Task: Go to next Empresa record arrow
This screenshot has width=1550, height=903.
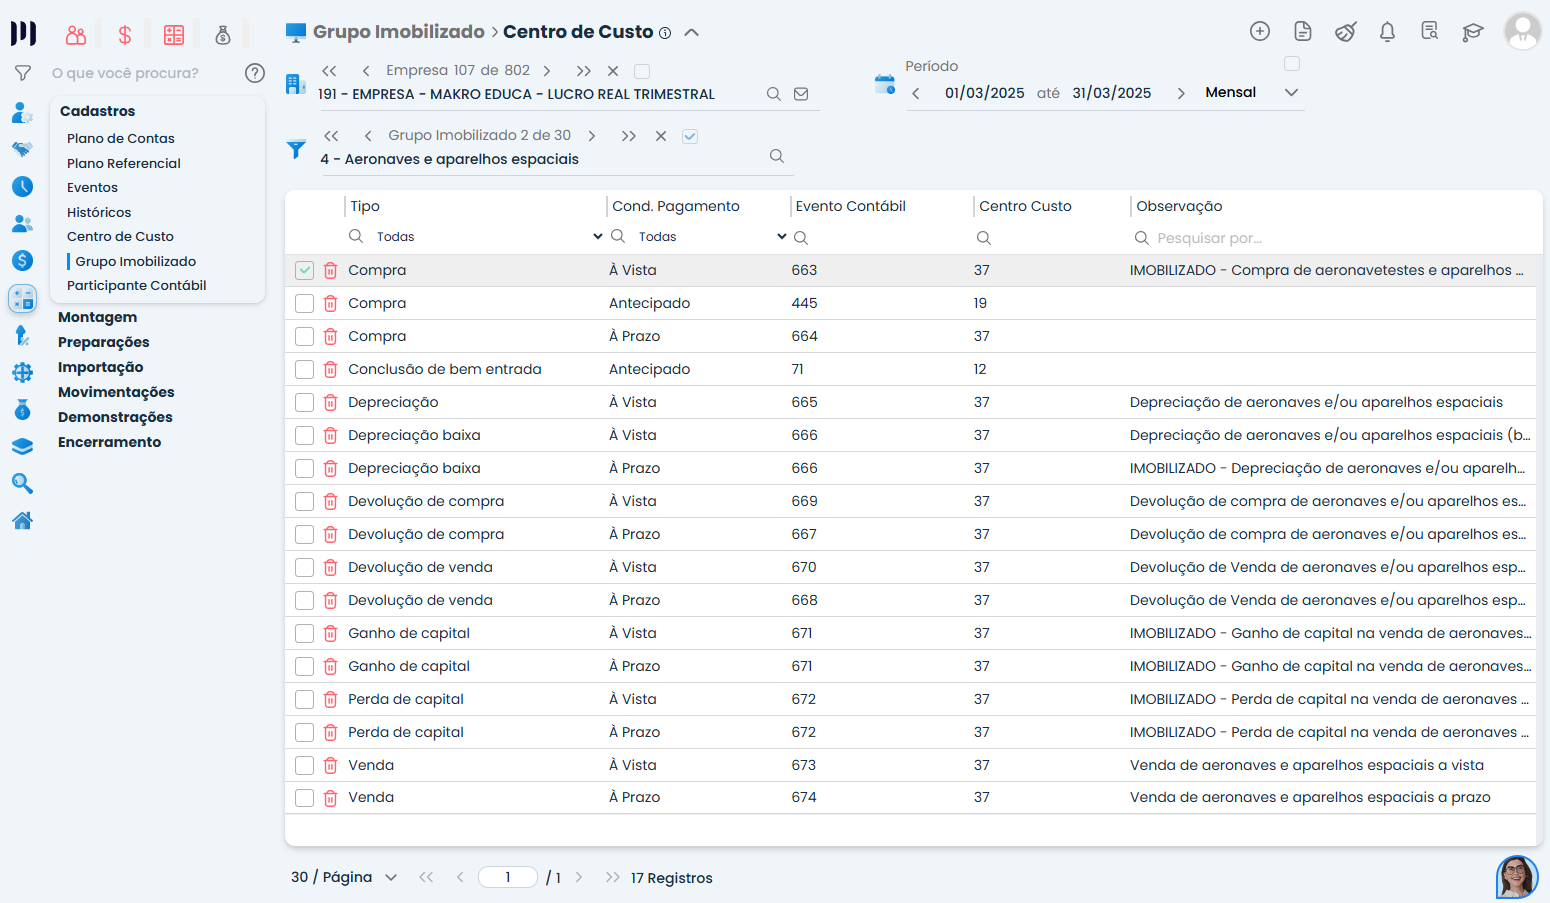Action: point(547,71)
